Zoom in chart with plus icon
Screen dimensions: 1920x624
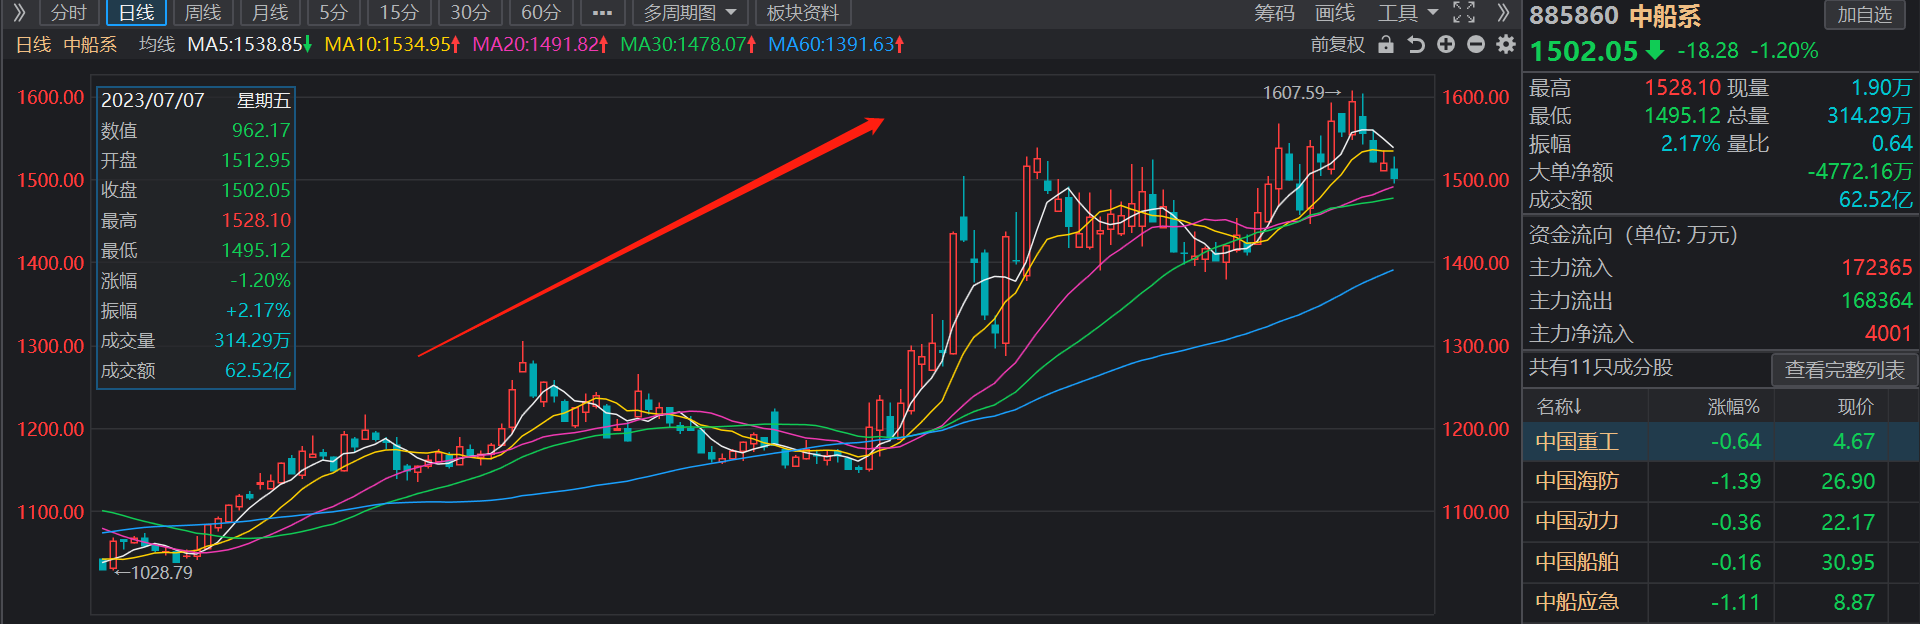(x=1446, y=45)
